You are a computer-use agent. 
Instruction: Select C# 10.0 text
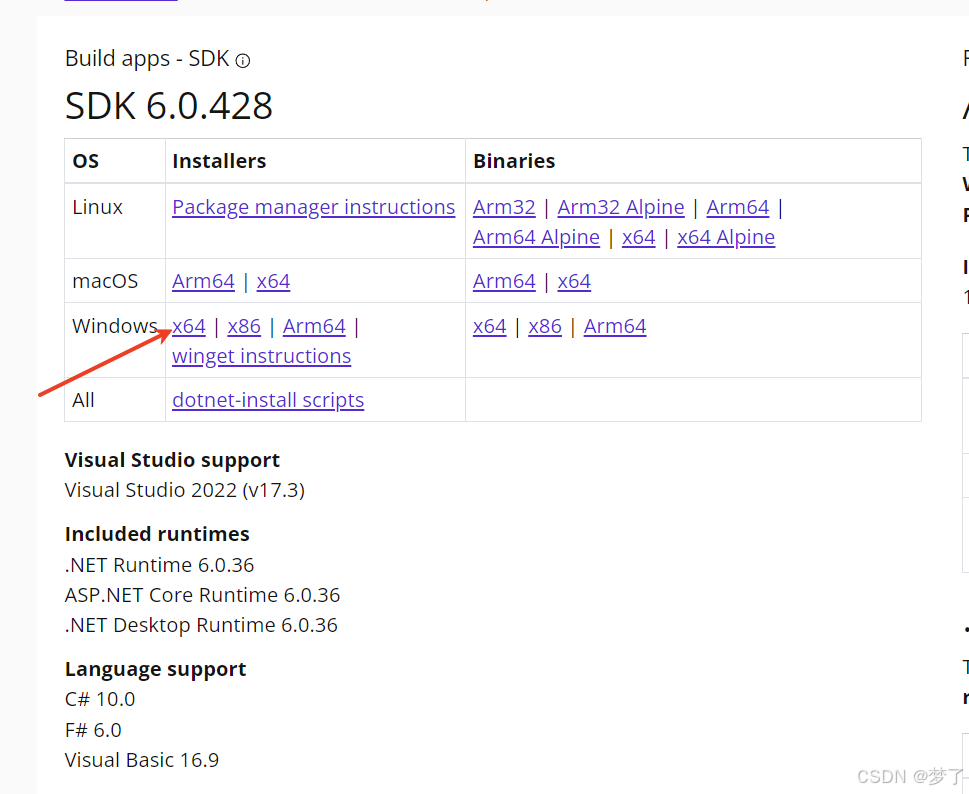click(100, 699)
